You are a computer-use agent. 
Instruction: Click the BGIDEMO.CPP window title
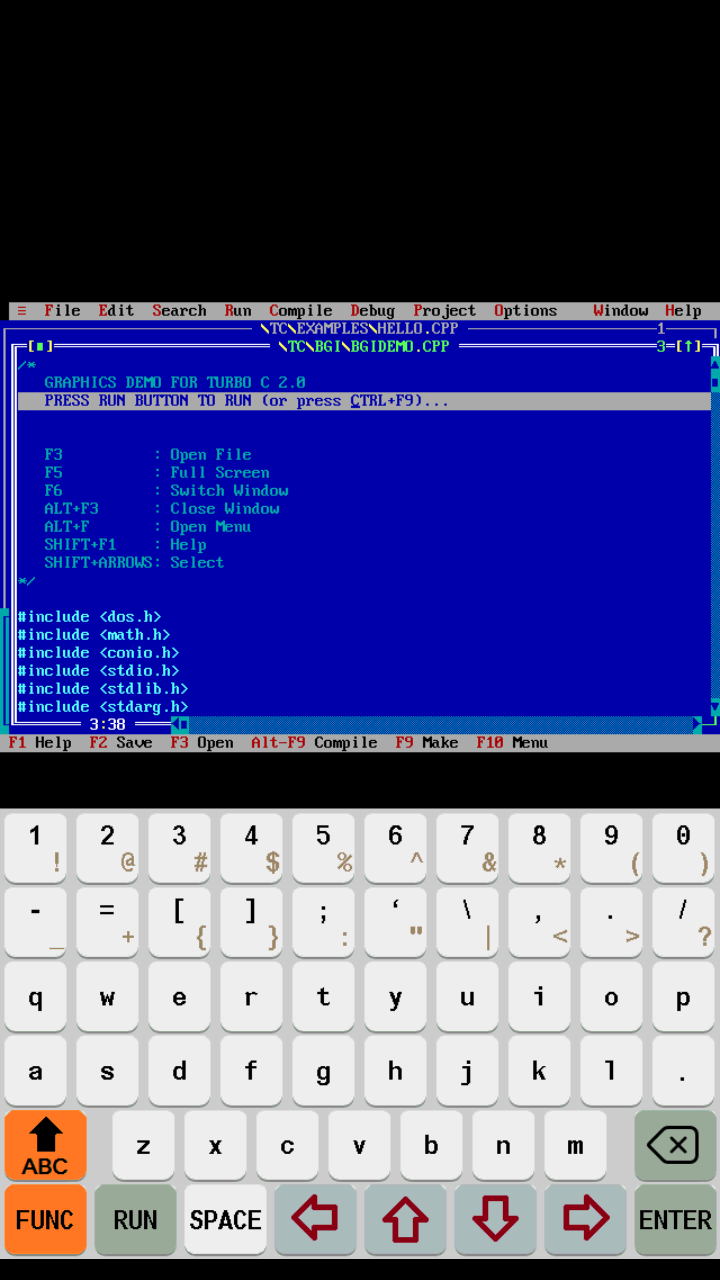tap(364, 347)
